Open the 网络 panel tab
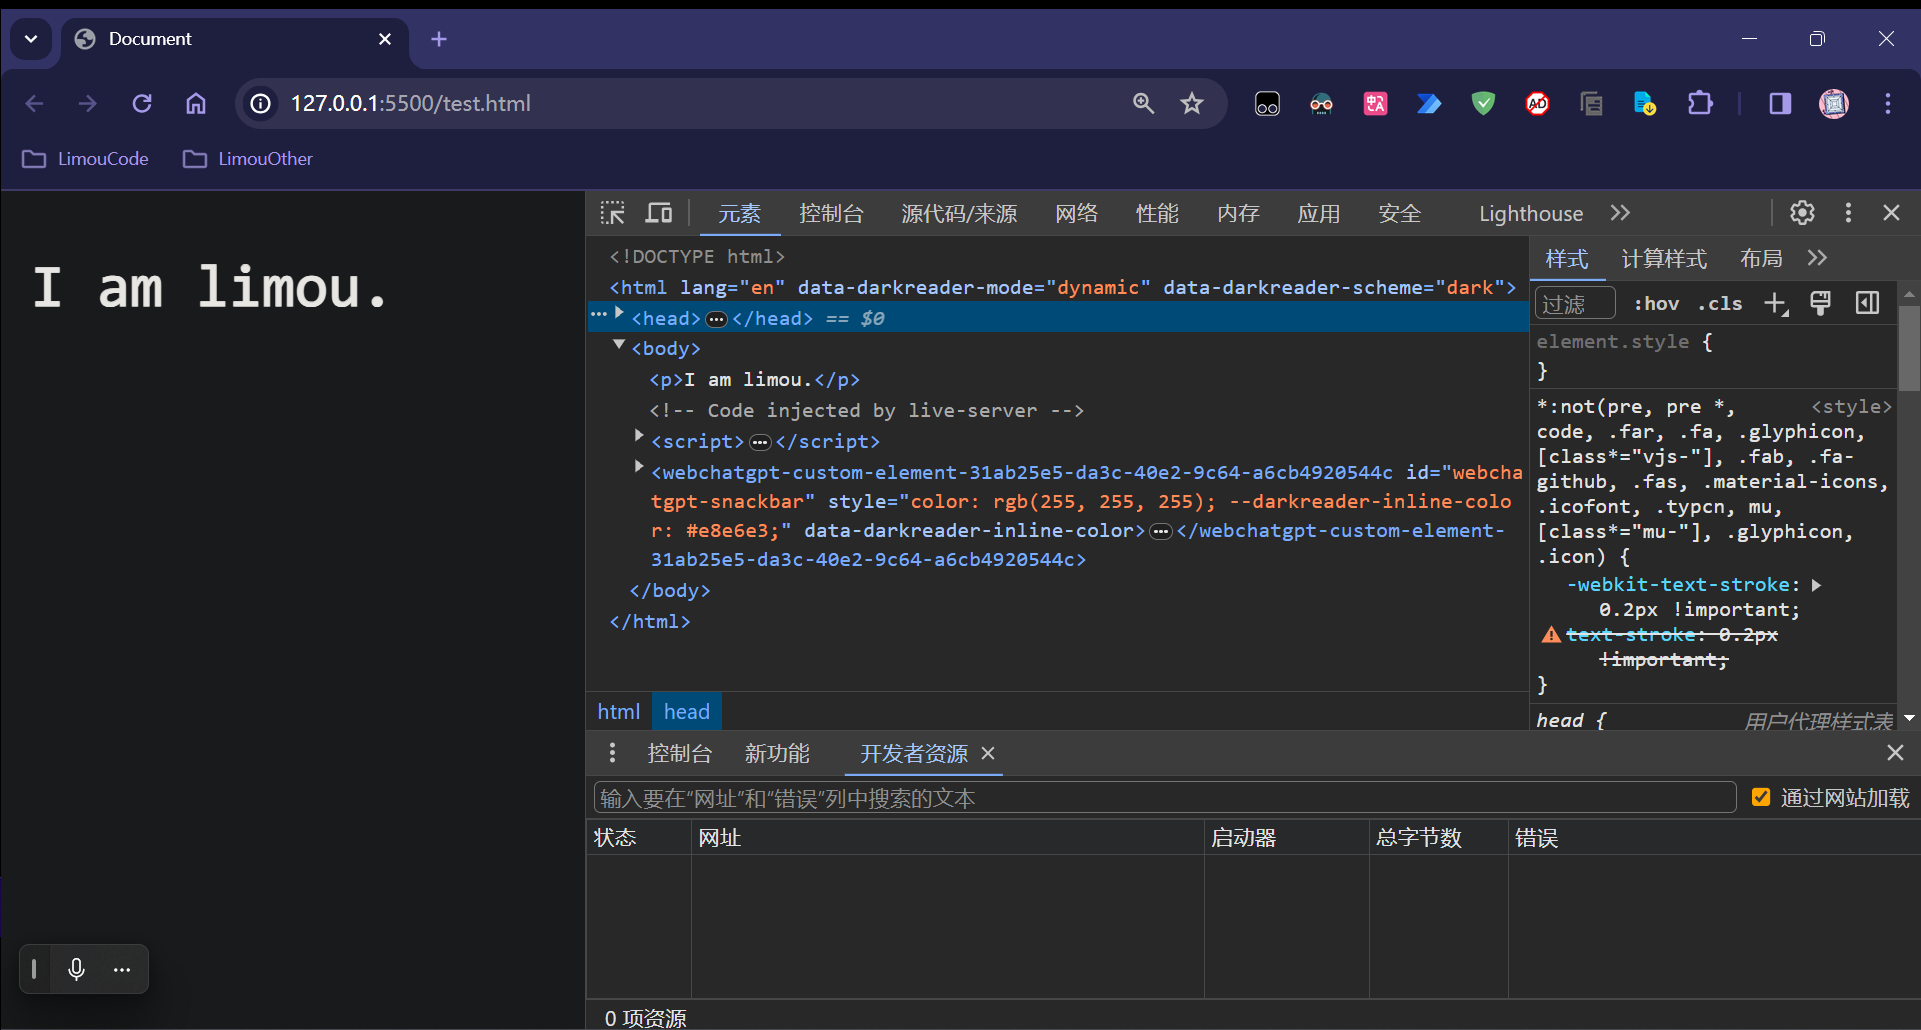The width and height of the screenshot is (1921, 1030). (1076, 214)
